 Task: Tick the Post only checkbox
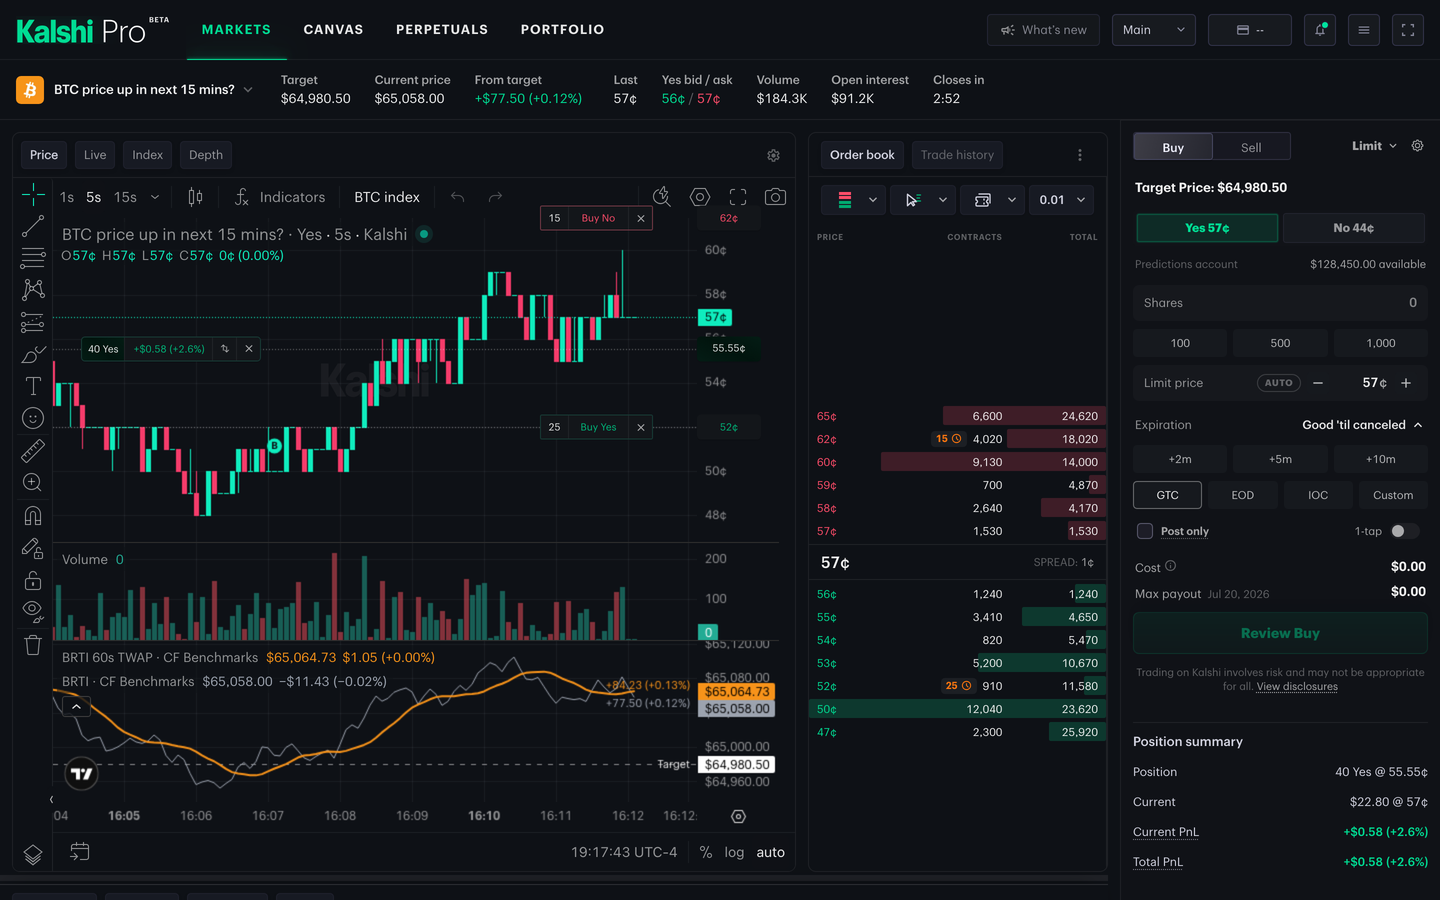(1145, 531)
